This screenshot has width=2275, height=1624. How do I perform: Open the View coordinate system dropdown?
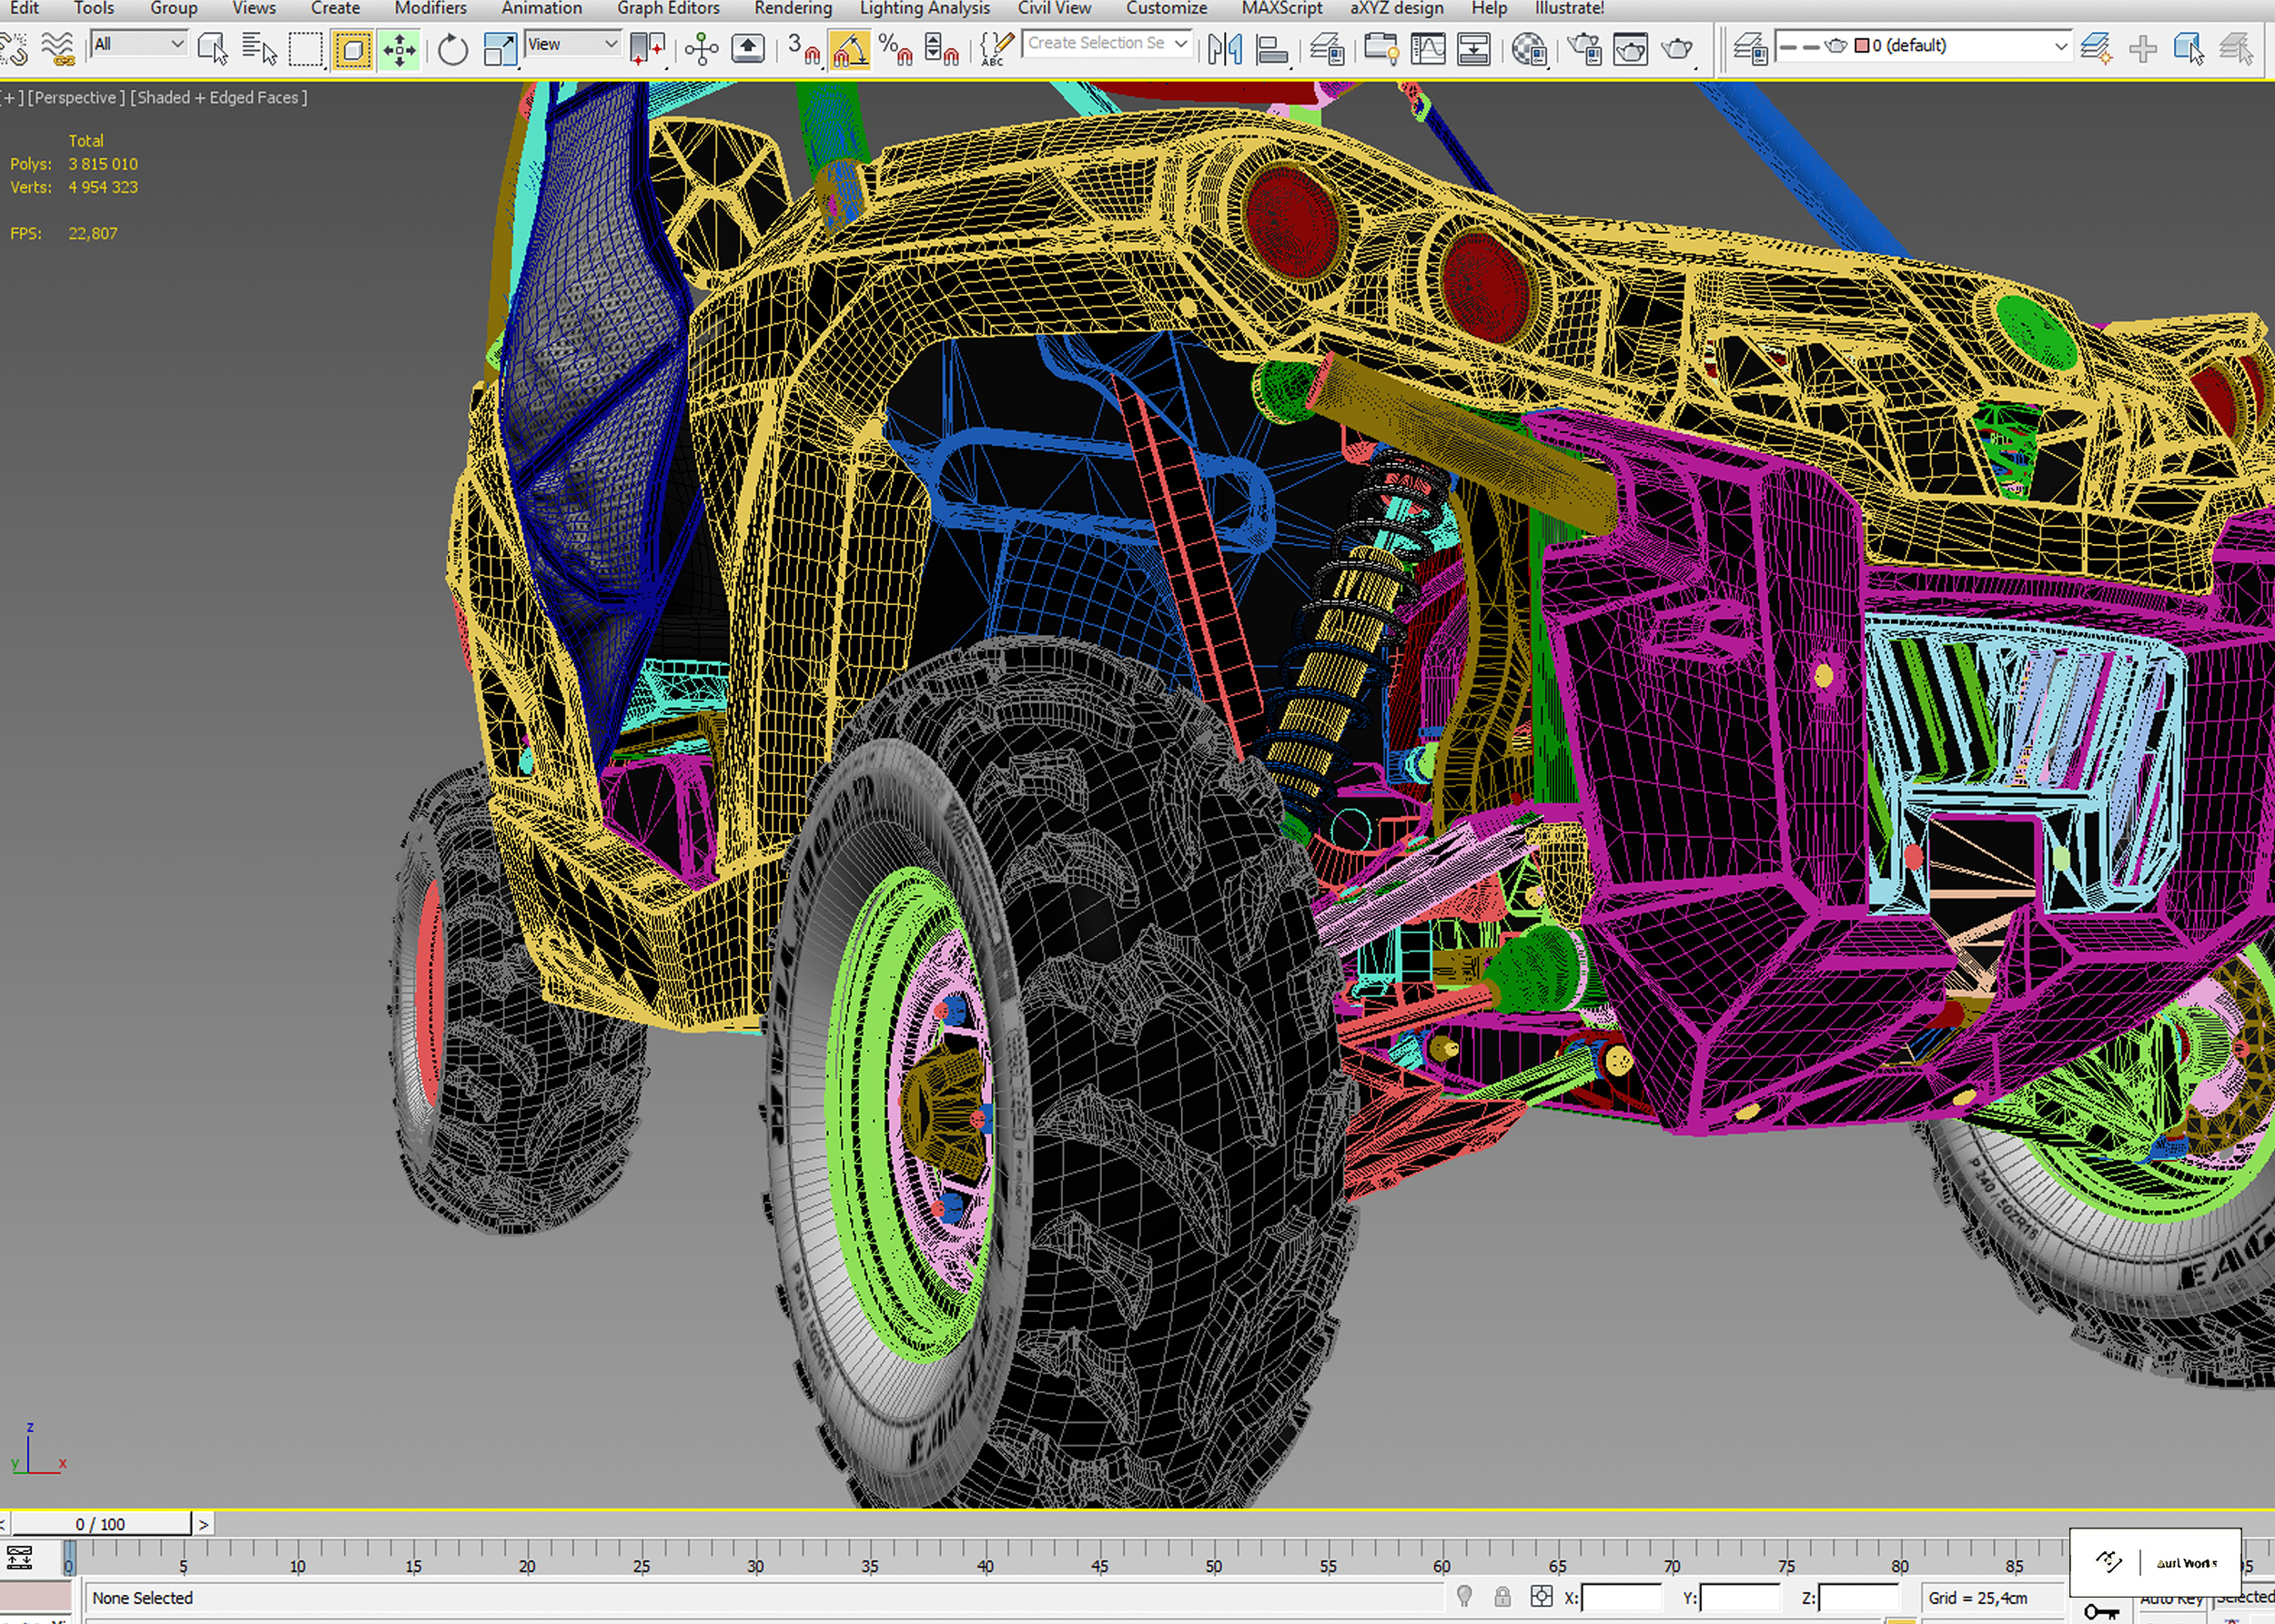(573, 44)
